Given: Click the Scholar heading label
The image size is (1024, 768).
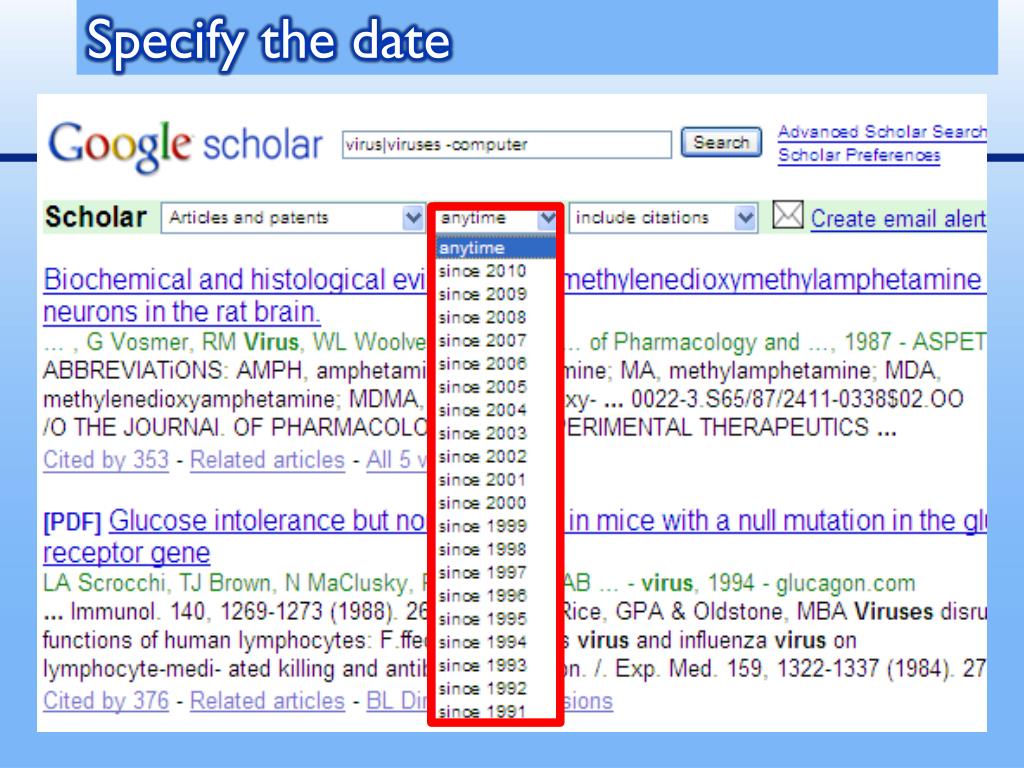Looking at the screenshot, I should (95, 217).
